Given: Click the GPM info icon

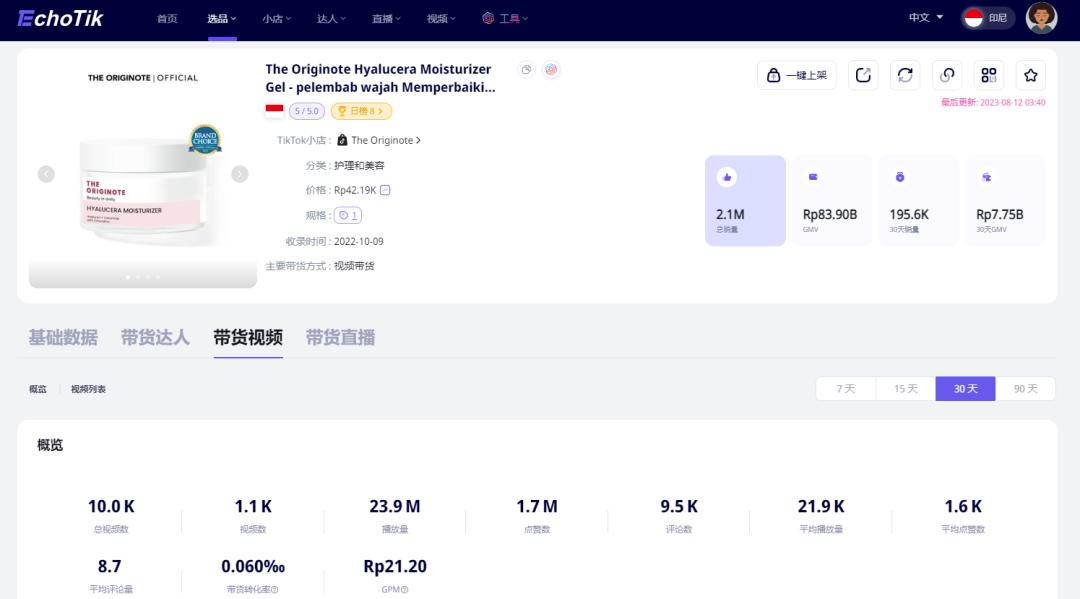Looking at the screenshot, I should tap(404, 589).
